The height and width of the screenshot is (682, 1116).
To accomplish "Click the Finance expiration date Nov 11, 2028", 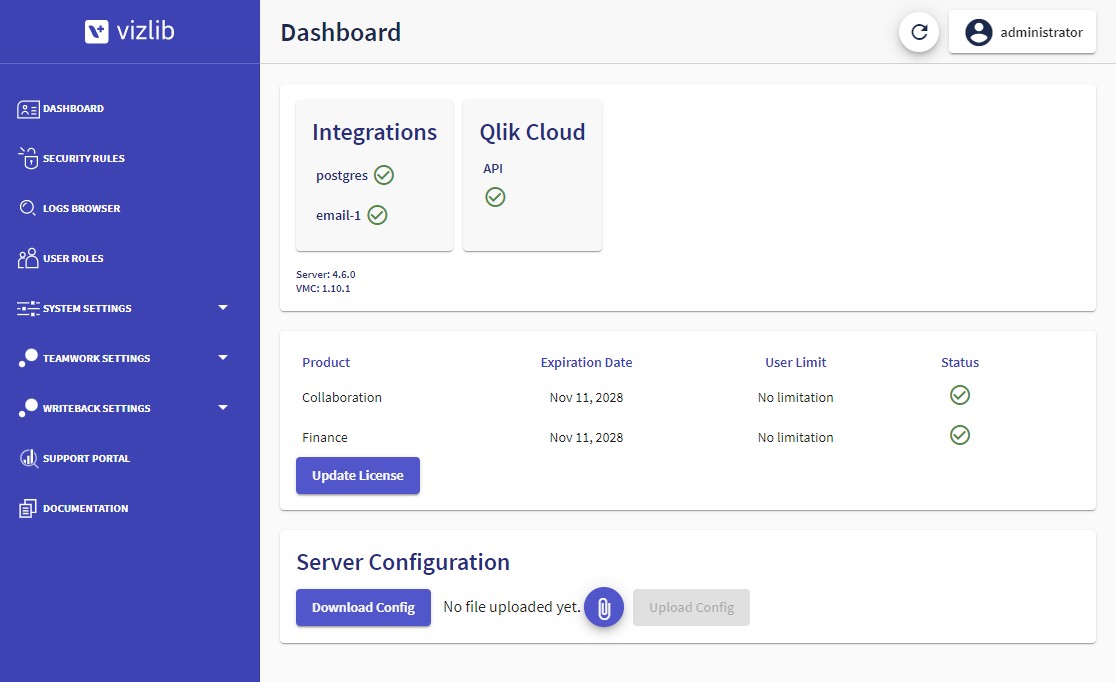I will coord(586,437).
